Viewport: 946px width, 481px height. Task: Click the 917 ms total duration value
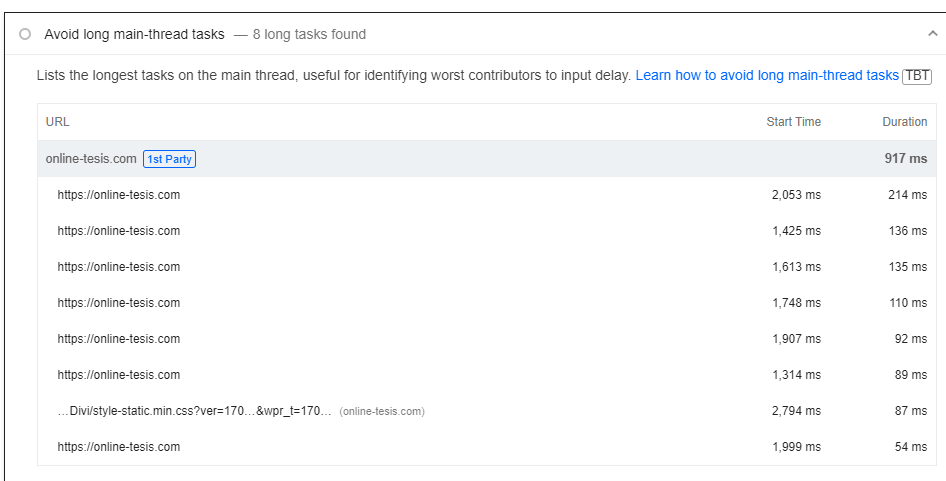click(x=906, y=159)
